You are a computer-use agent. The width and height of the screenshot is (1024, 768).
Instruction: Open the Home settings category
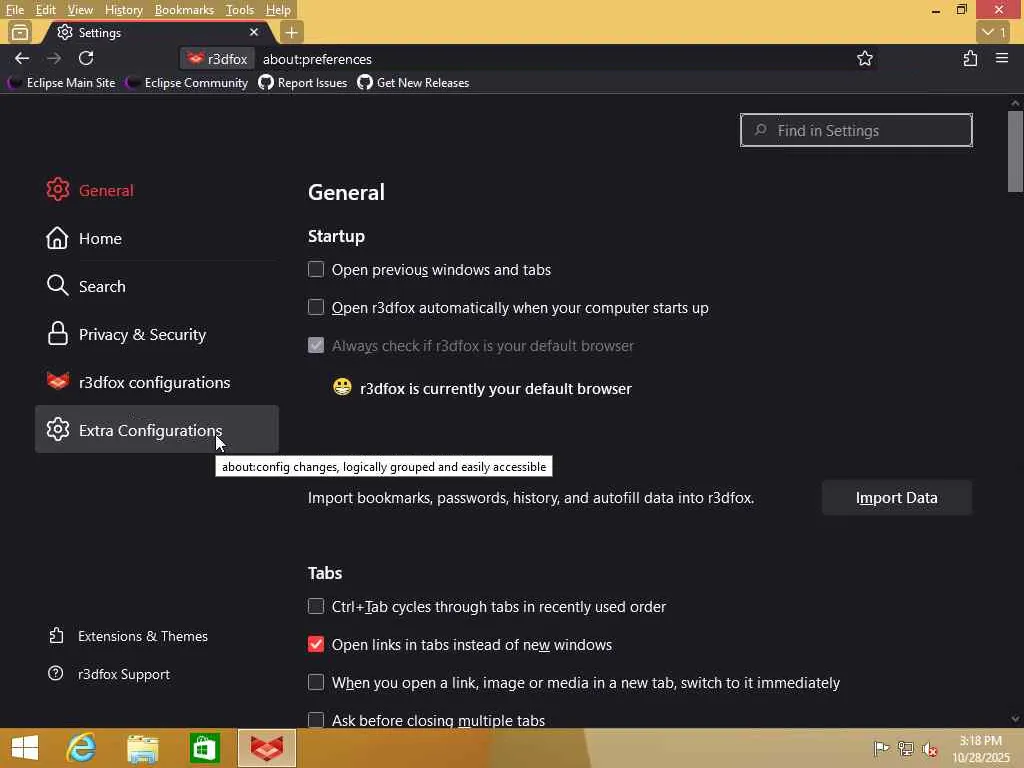point(157,238)
